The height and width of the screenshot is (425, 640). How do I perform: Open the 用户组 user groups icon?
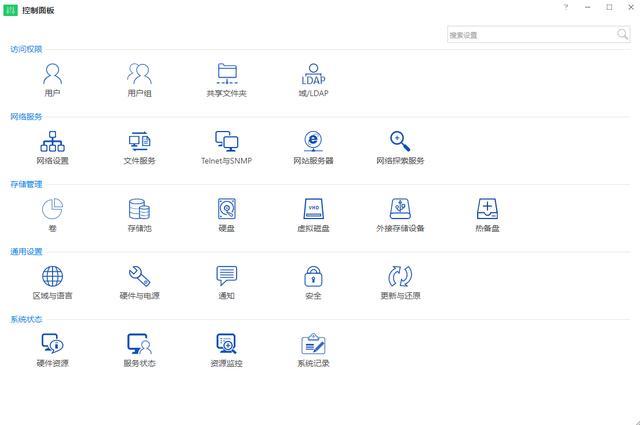tap(139, 75)
